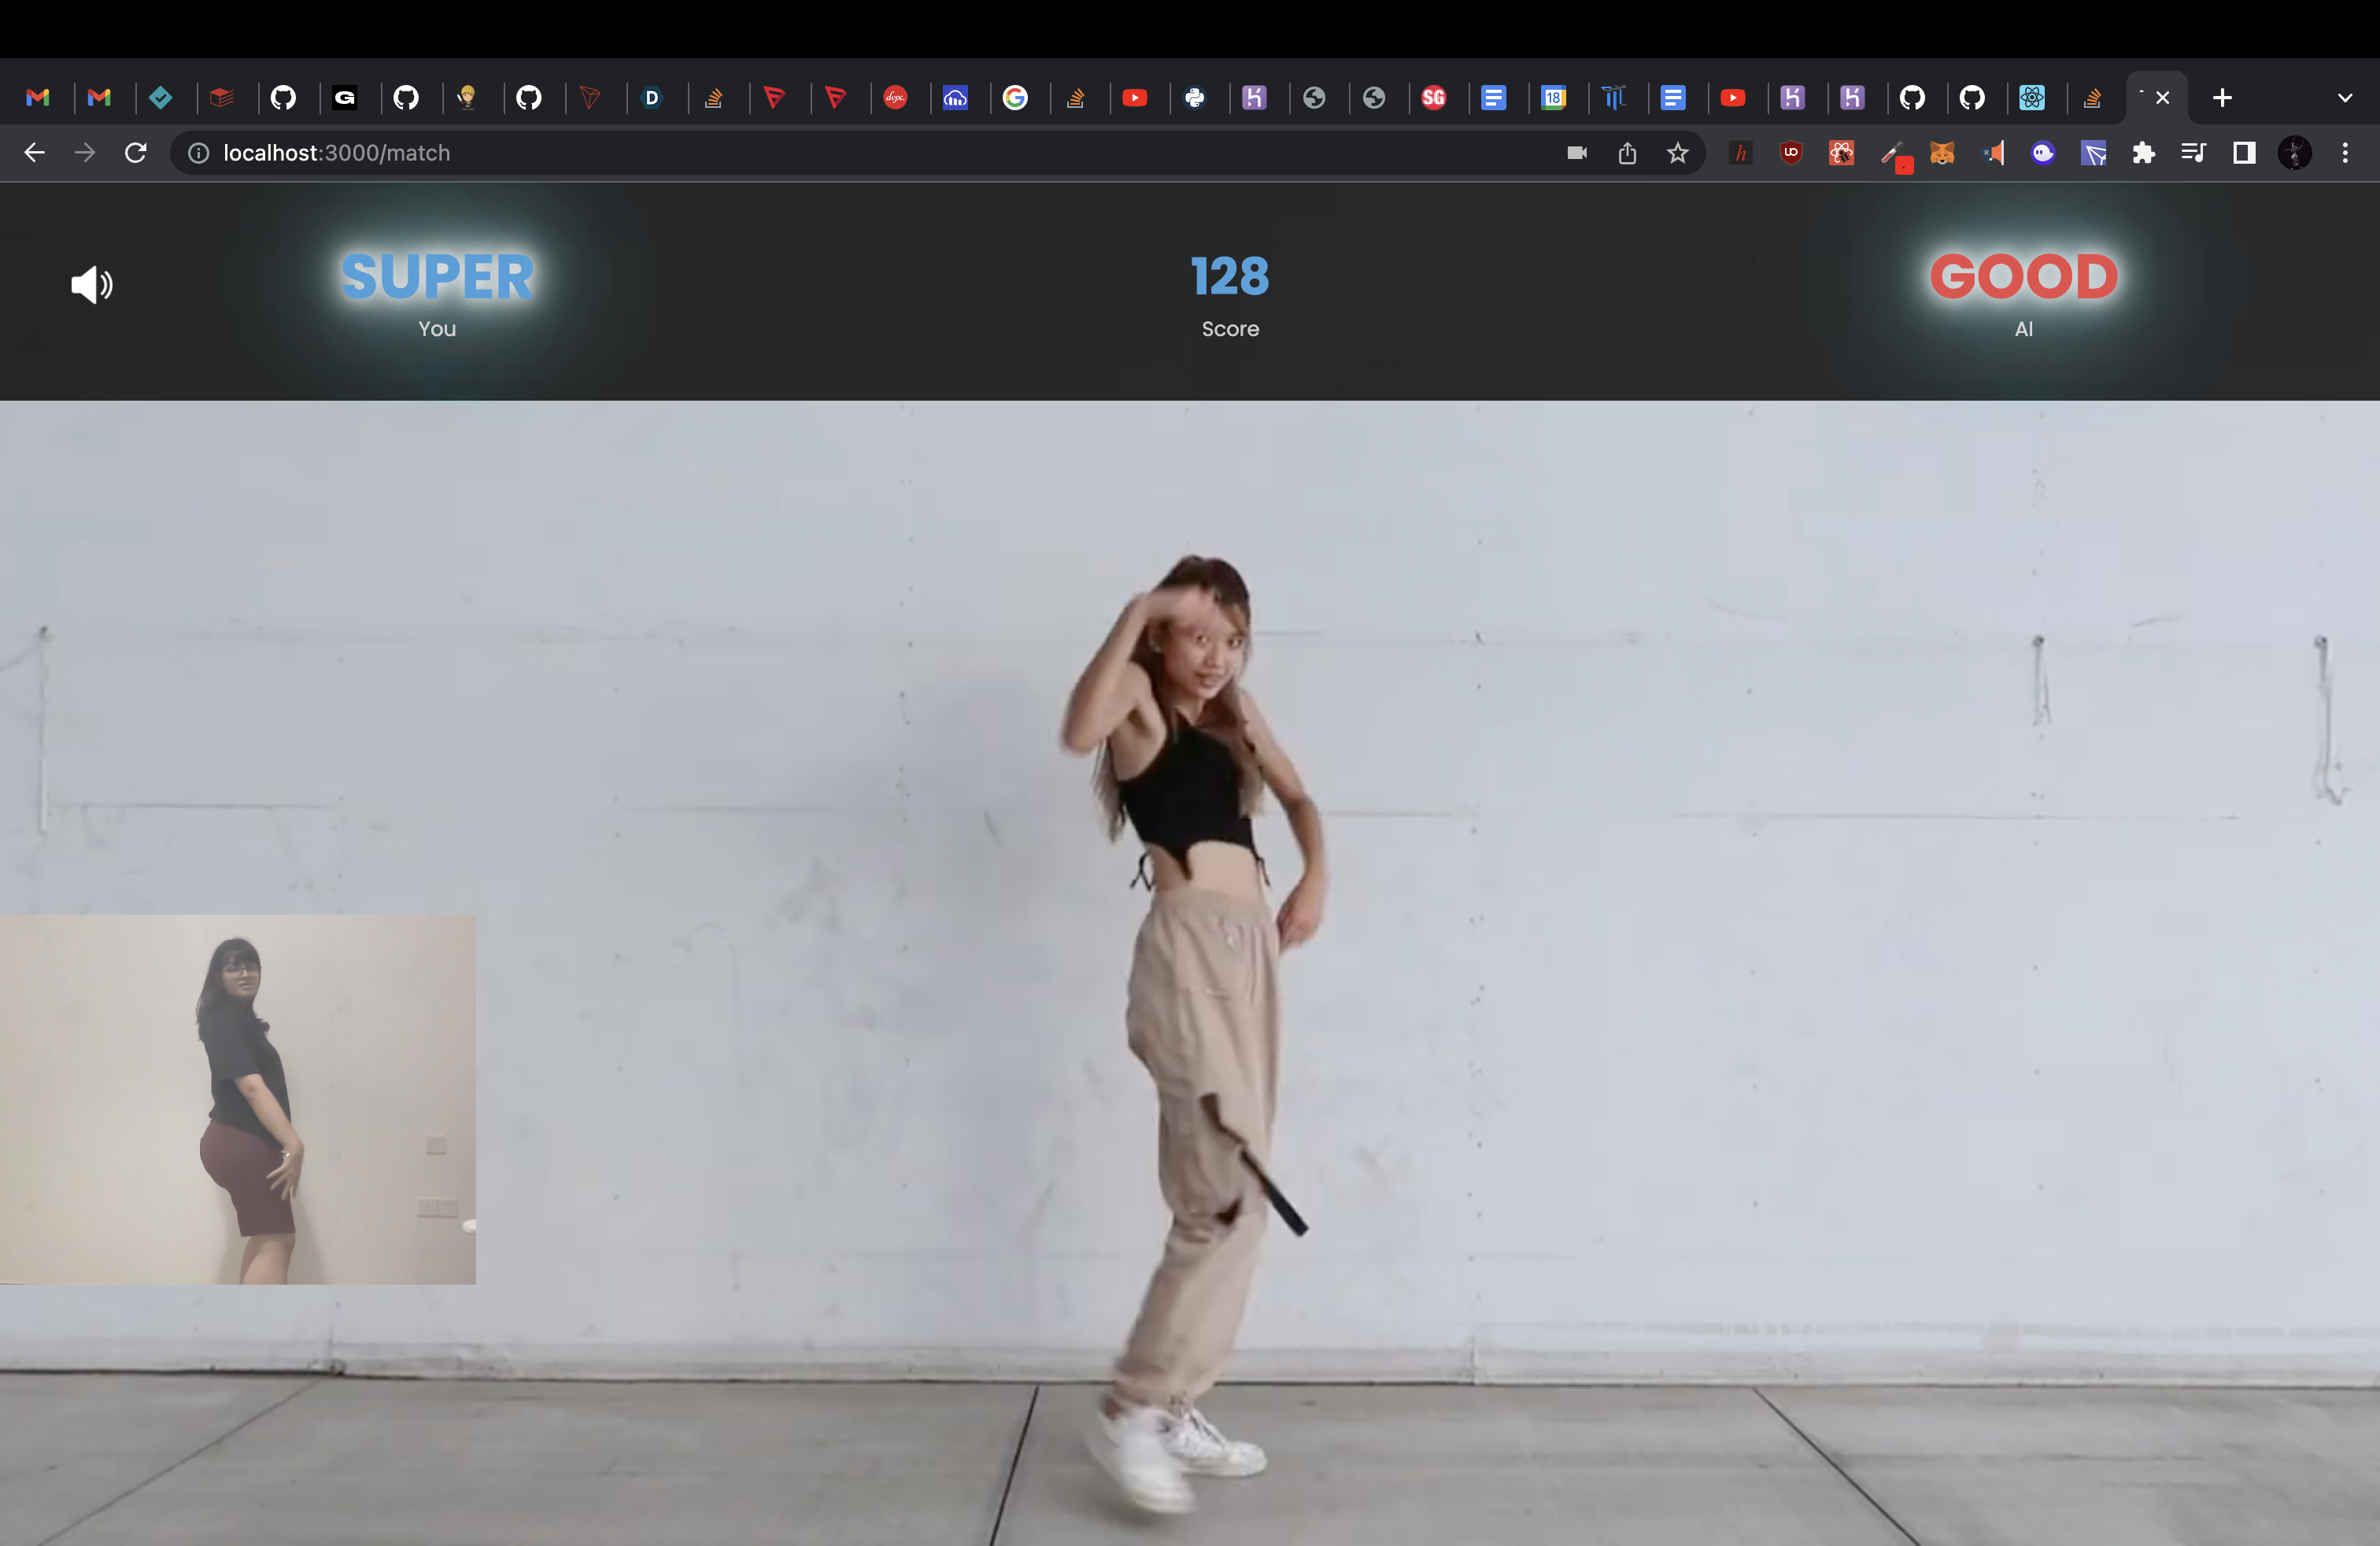
Task: Open the share page icon
Action: pyautogui.click(x=1627, y=153)
